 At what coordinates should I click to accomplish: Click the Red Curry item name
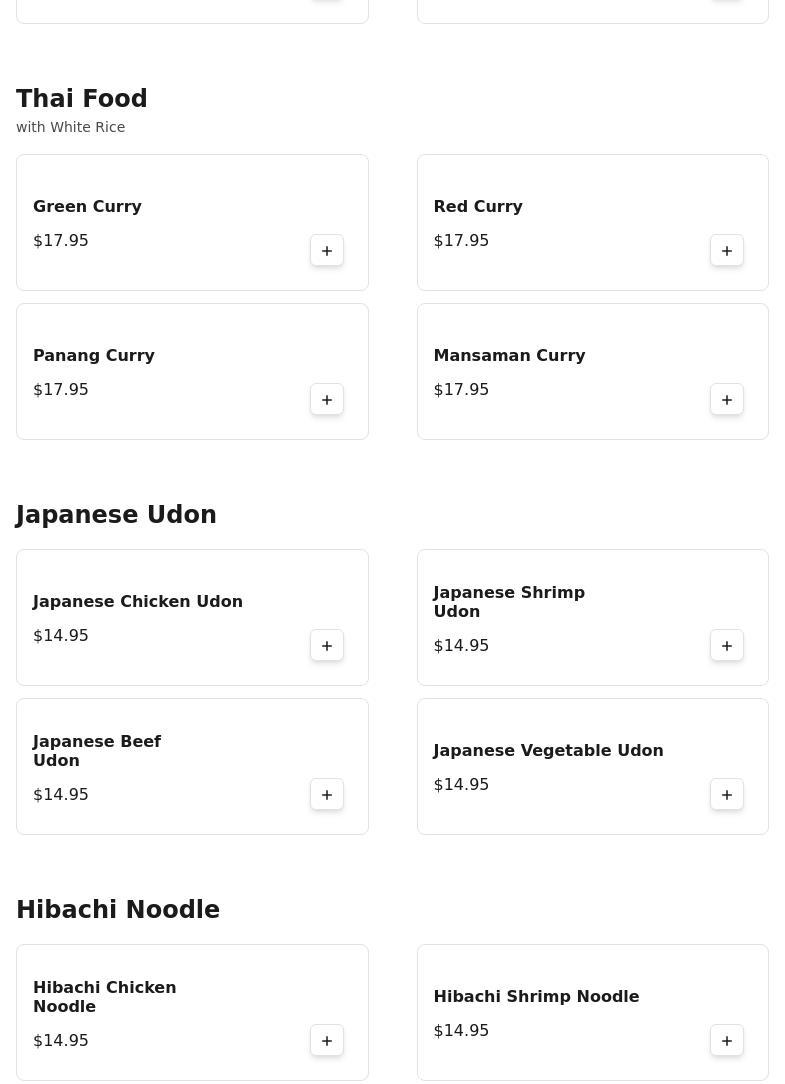(x=478, y=206)
